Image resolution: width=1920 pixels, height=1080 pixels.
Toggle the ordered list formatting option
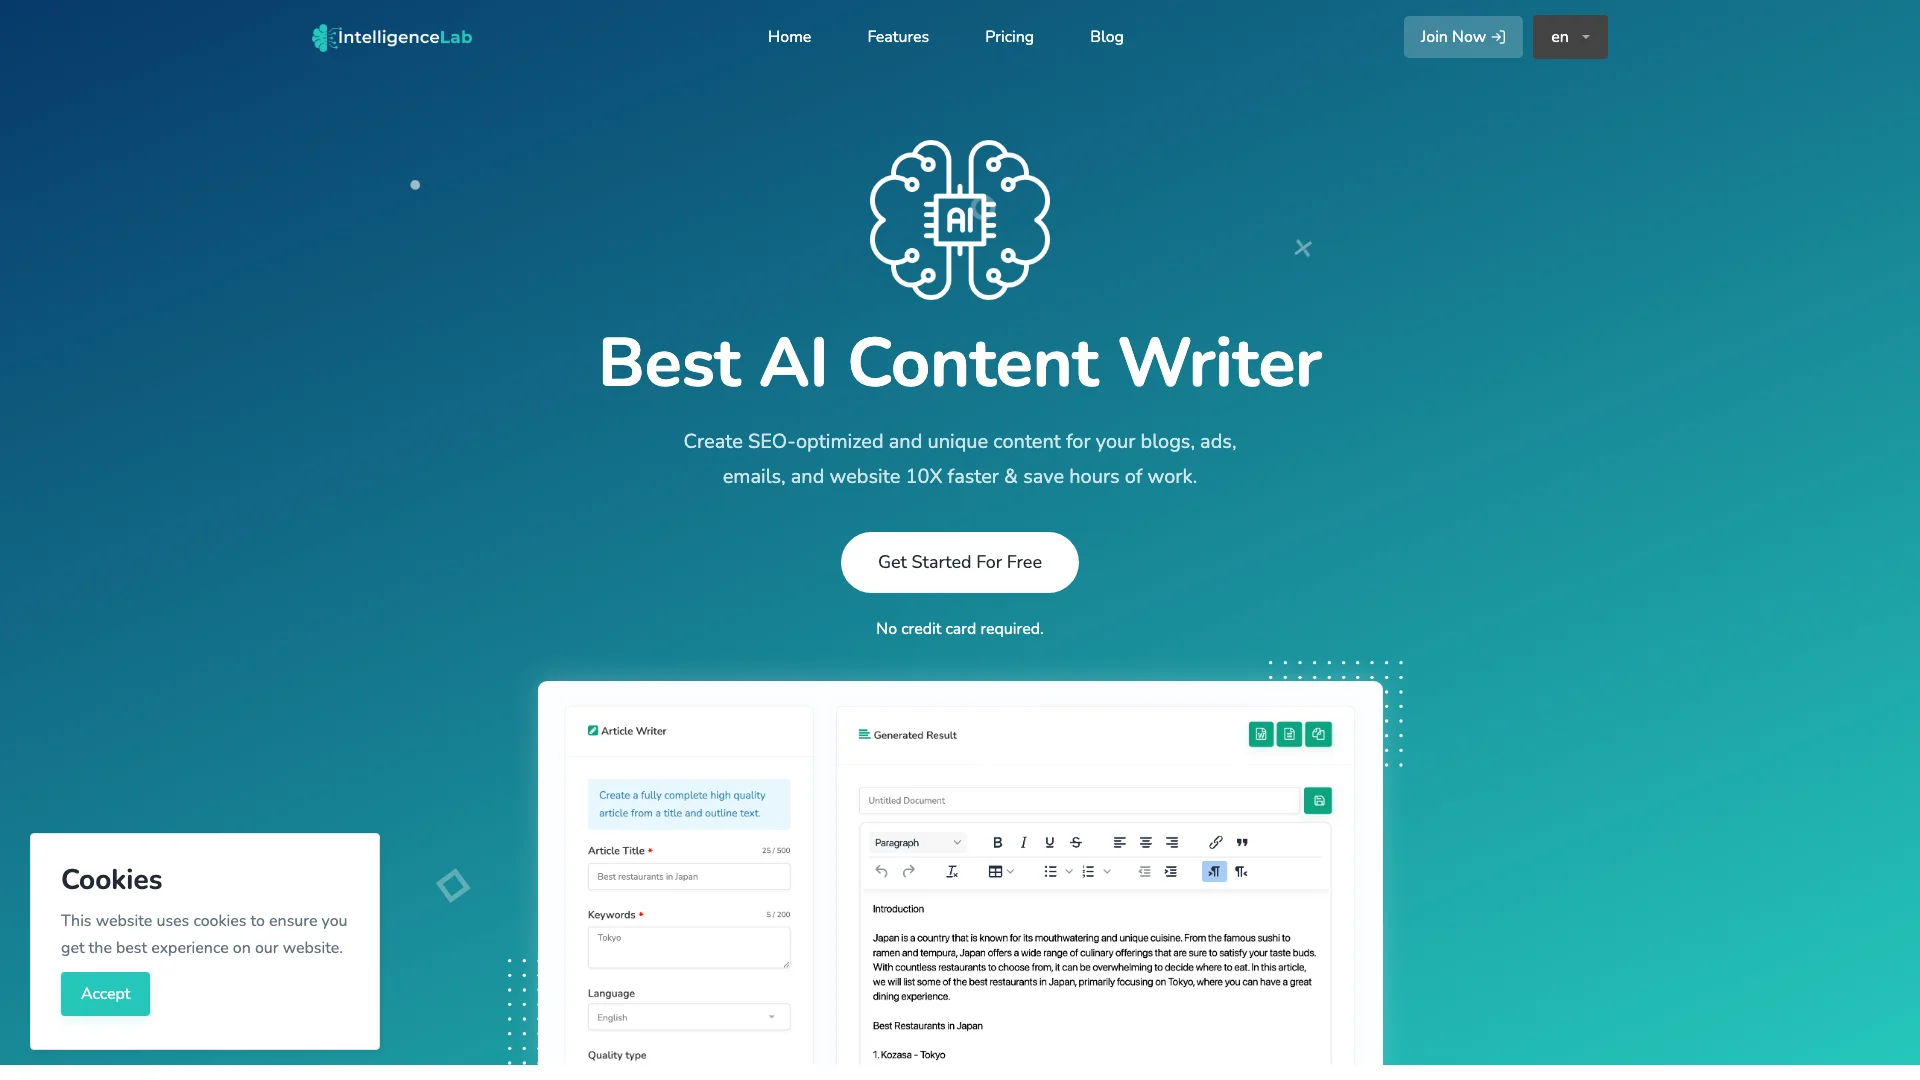[1088, 872]
